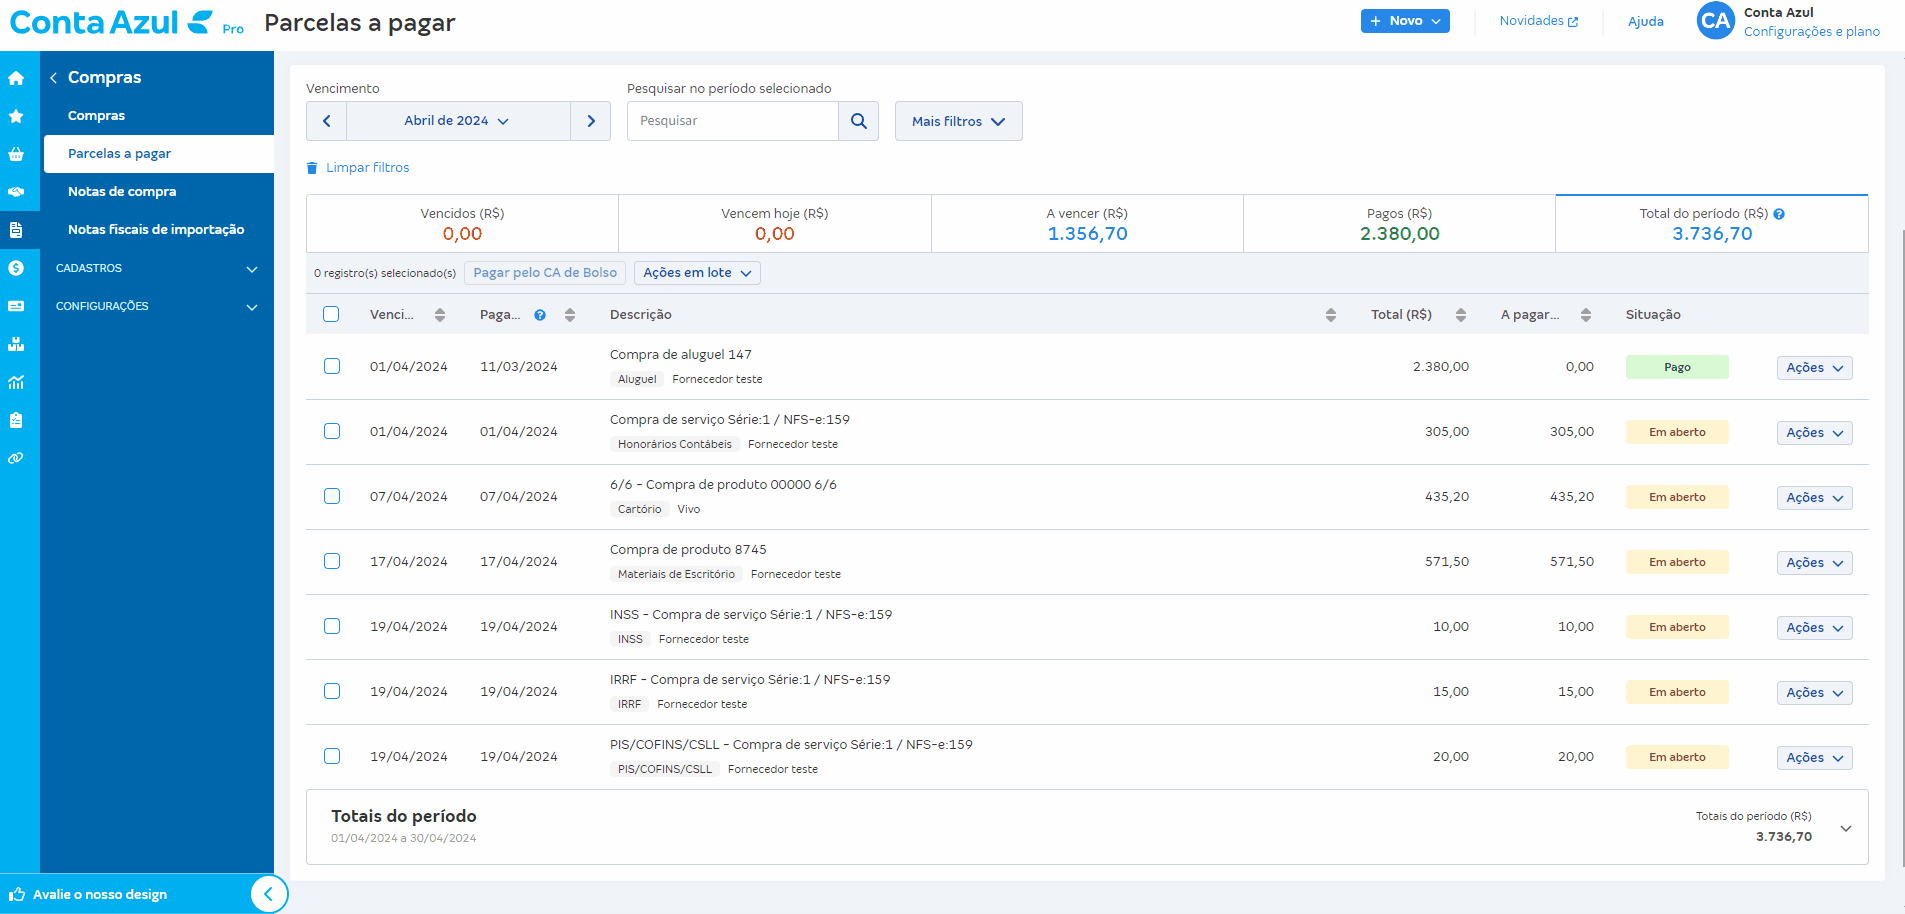Click the Pago status badge
Image resolution: width=1905 pixels, height=914 pixels.
(x=1677, y=367)
